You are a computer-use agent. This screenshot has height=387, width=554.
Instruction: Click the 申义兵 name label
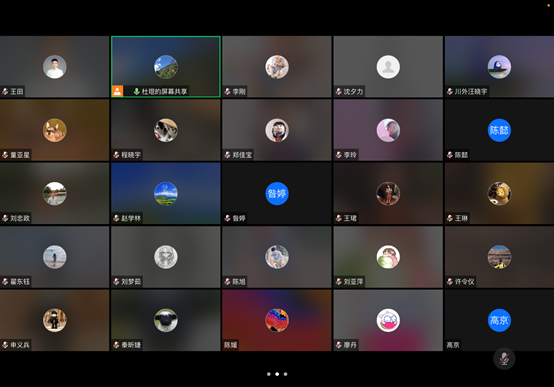point(20,345)
